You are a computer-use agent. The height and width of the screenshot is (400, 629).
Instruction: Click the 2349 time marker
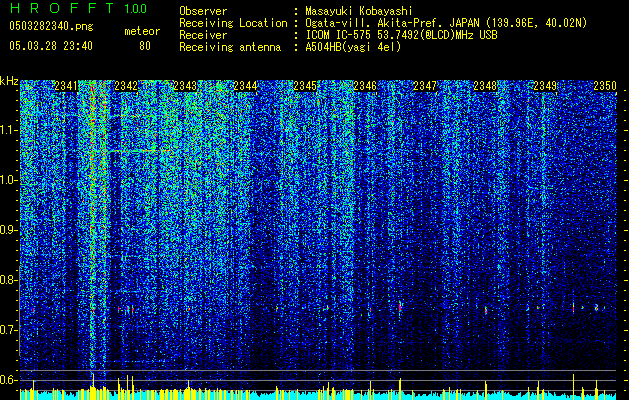coord(545,86)
